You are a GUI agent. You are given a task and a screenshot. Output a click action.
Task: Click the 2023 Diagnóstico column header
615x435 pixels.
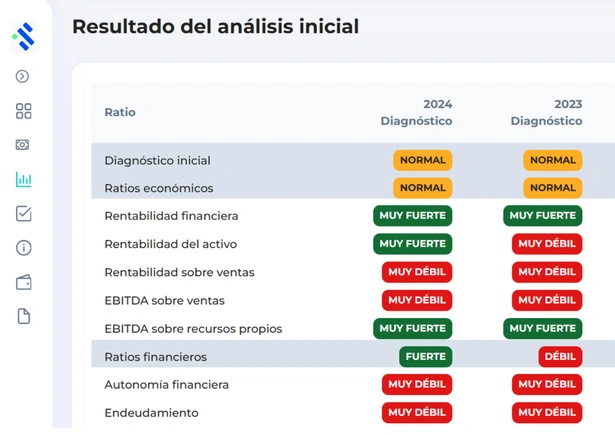click(x=546, y=113)
